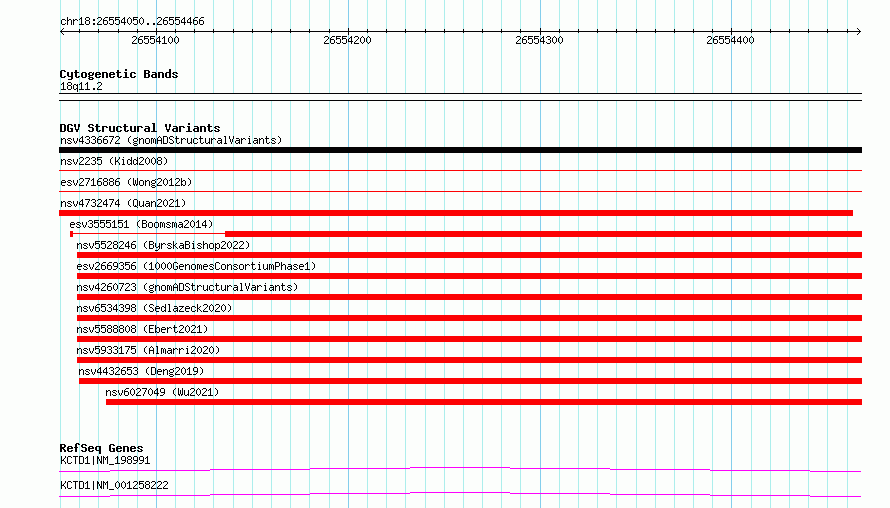
Task: Click the red bar under nsv6027049 (Wu2021)
Action: [484, 402]
